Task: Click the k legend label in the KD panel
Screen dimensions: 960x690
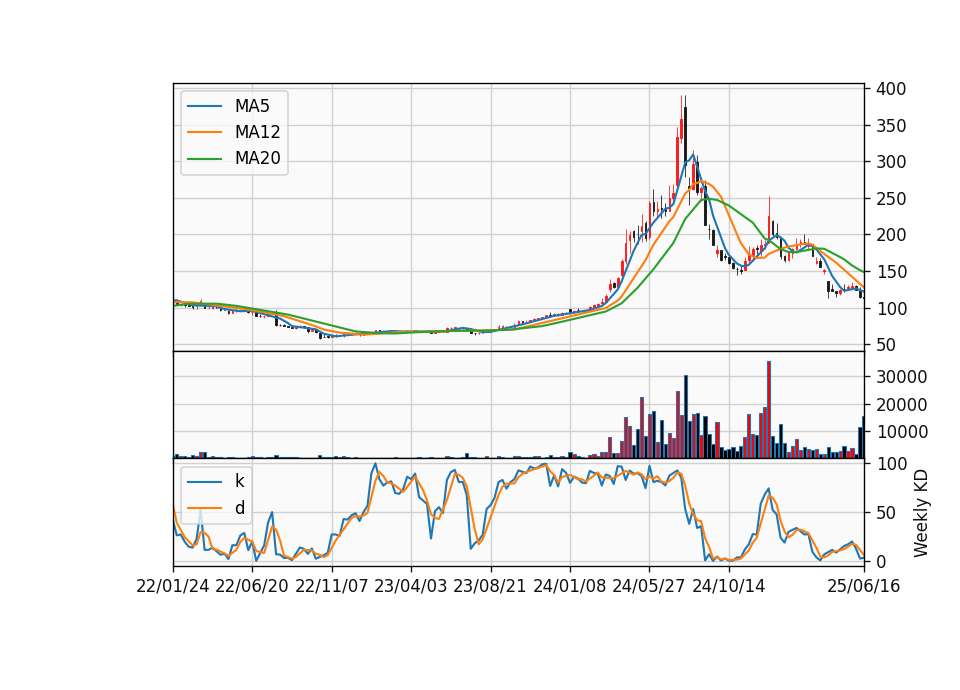Action: click(239, 481)
